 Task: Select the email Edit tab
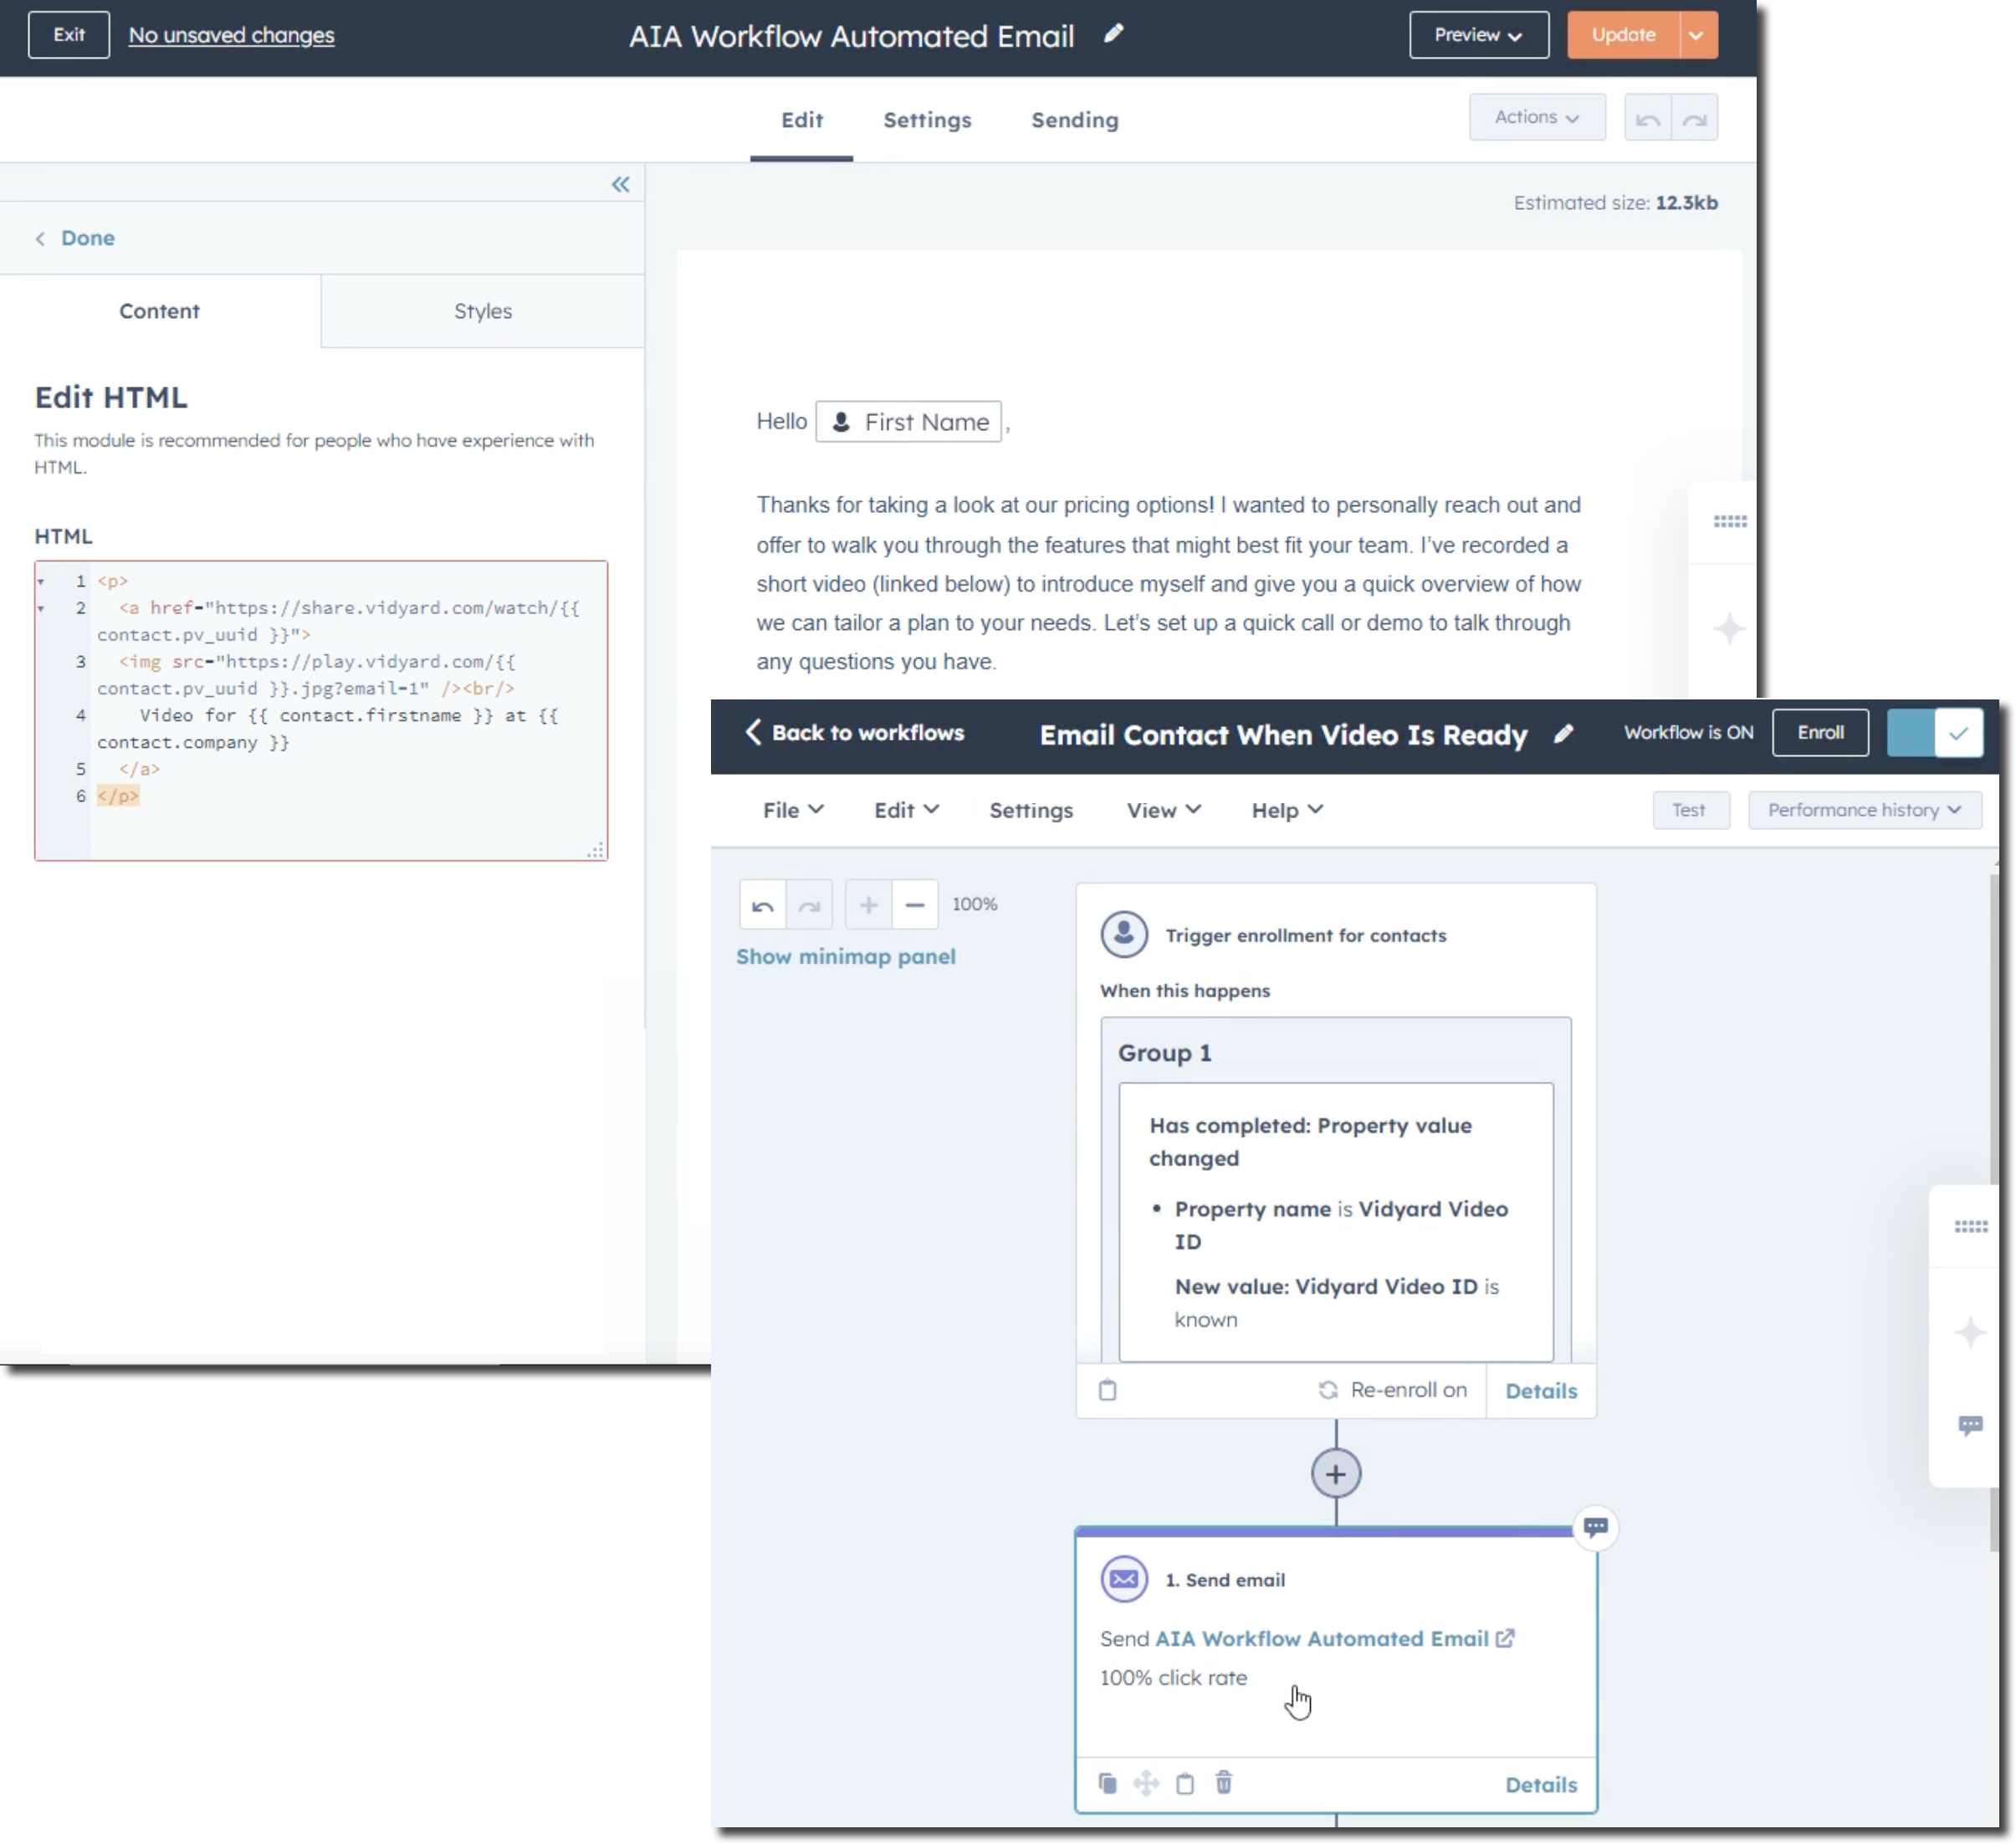pyautogui.click(x=802, y=120)
